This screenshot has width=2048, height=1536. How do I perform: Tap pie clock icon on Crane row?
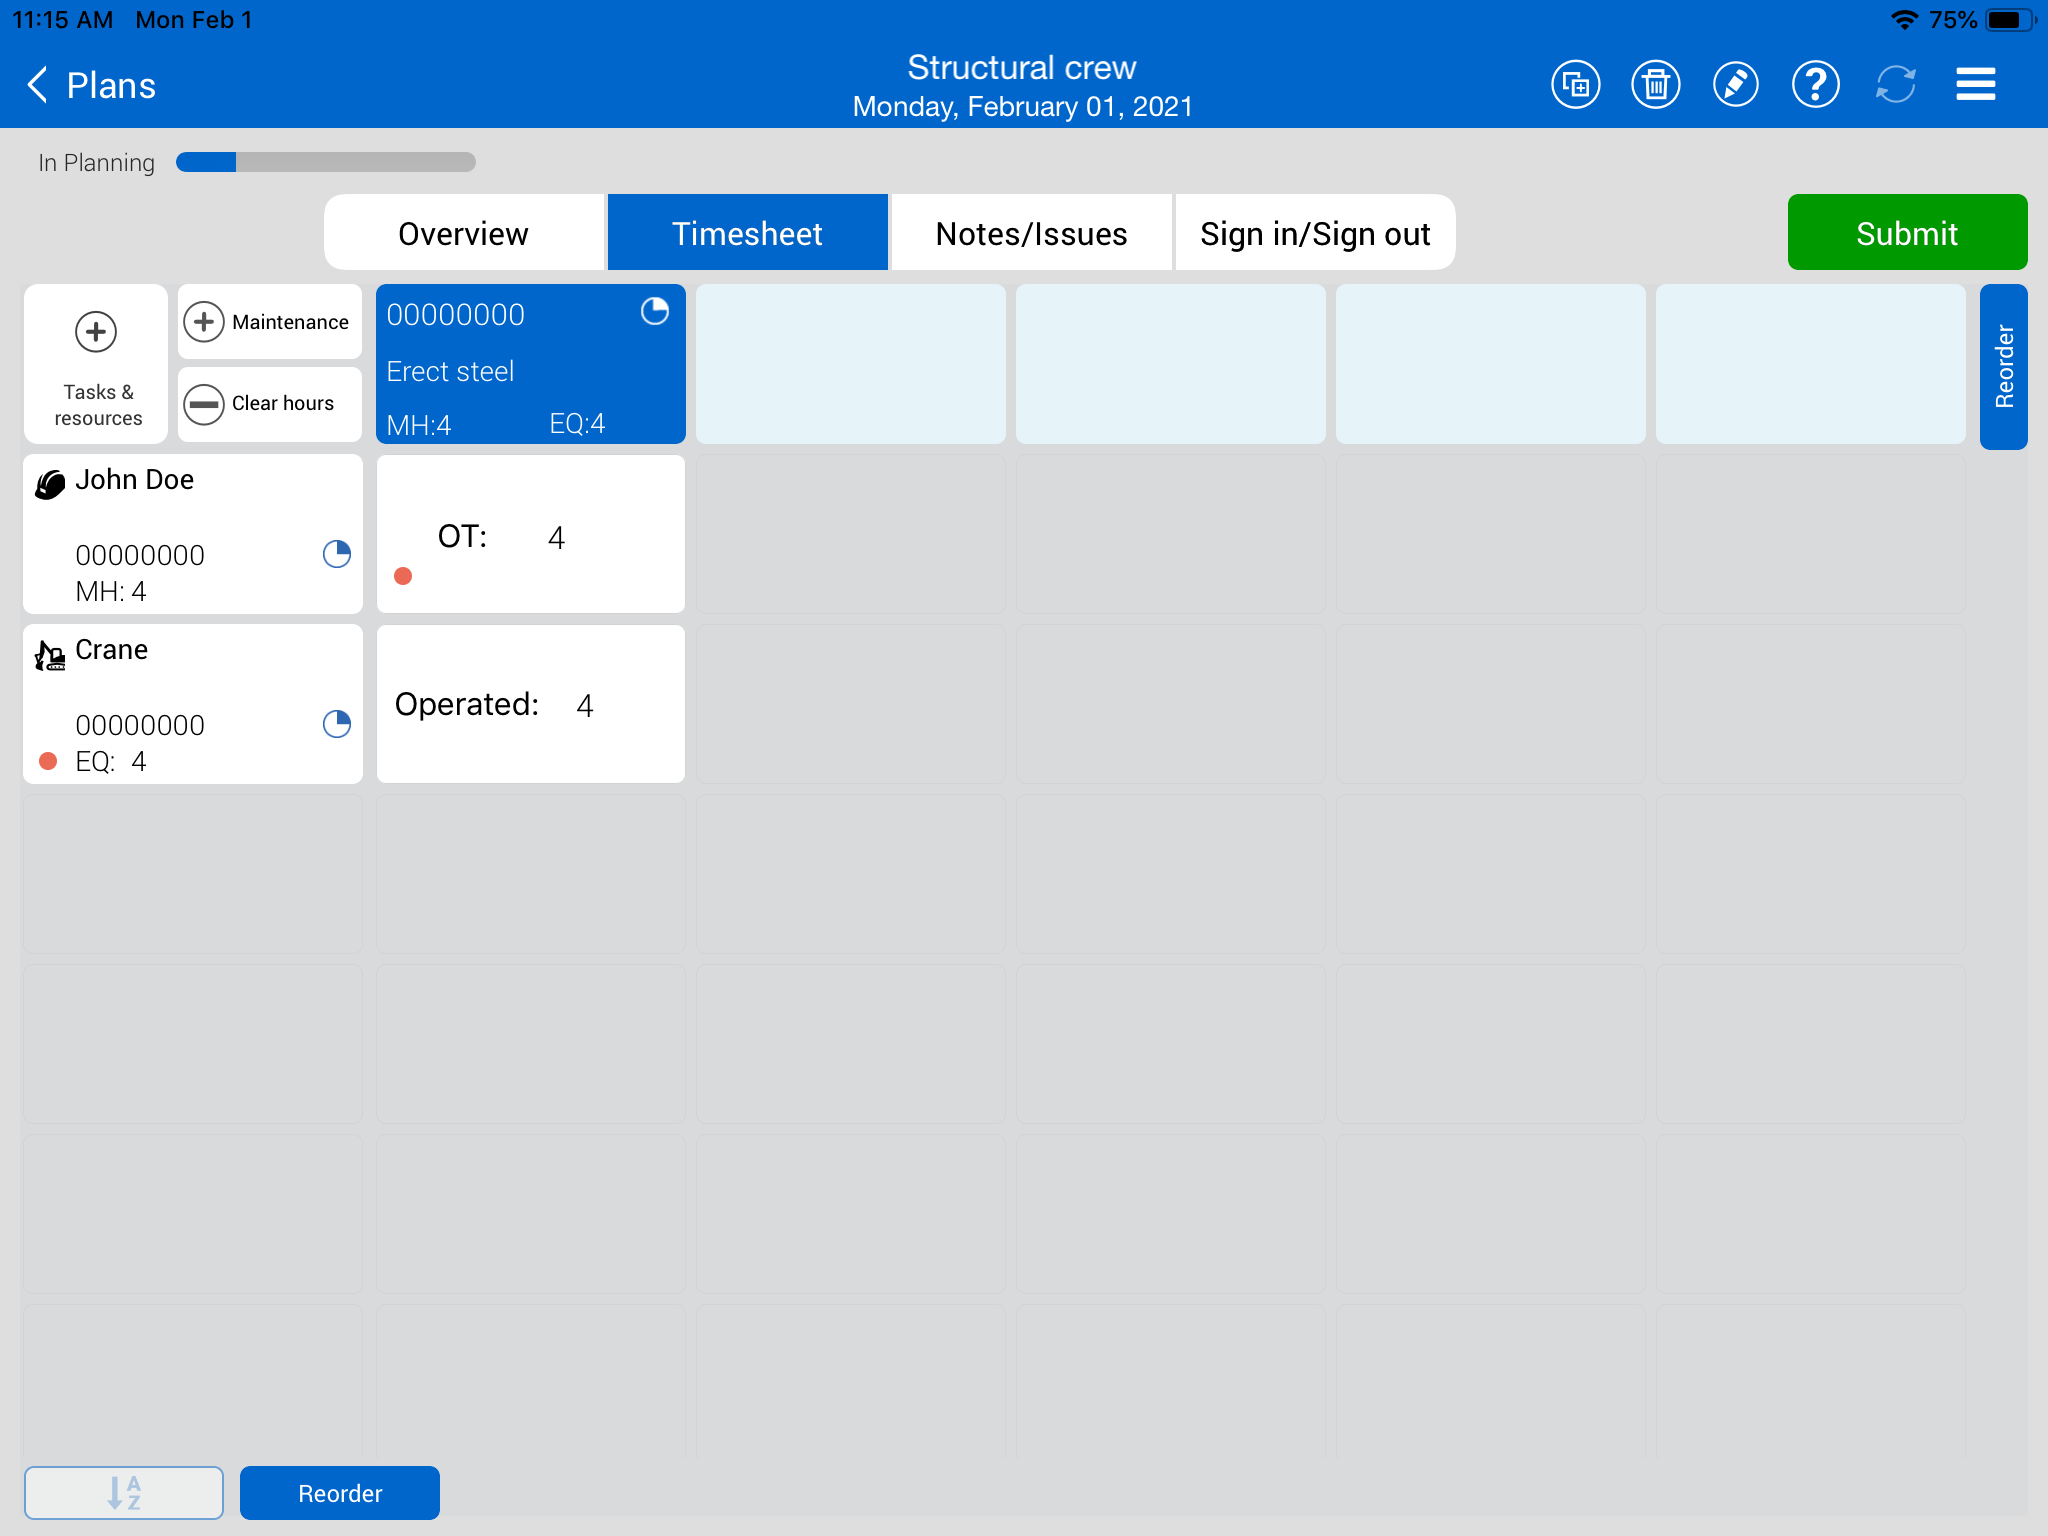click(337, 724)
